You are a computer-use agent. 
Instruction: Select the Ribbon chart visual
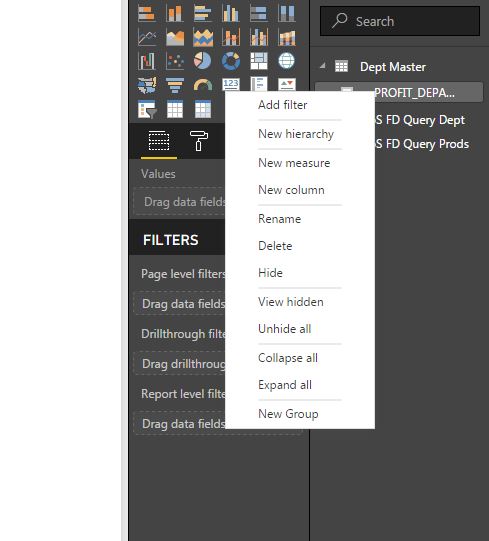coord(286,37)
